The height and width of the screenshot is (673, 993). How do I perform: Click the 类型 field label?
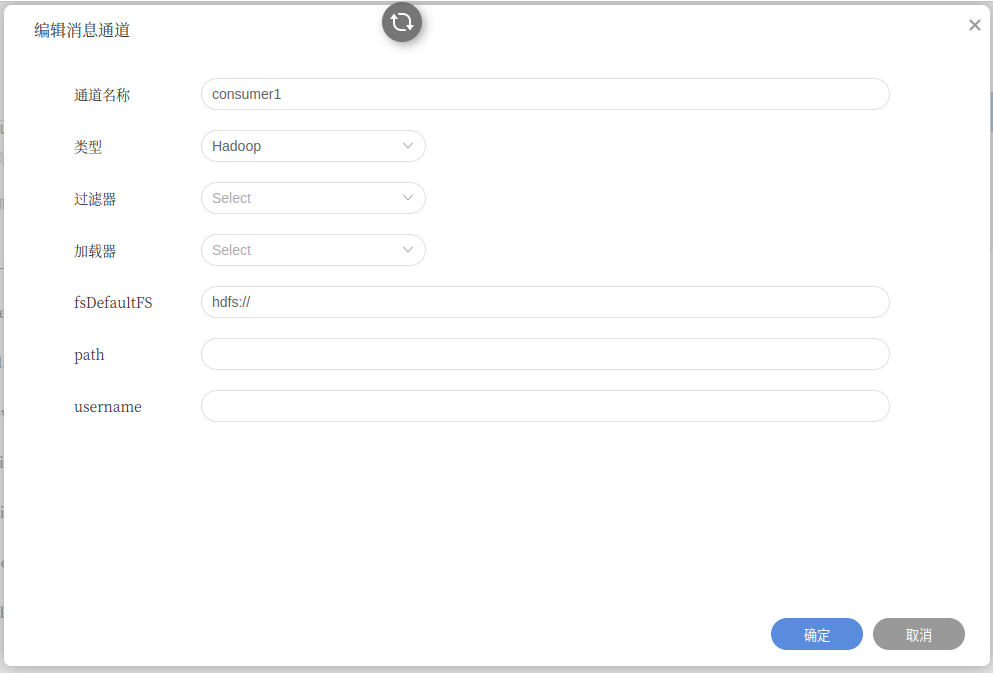click(88, 147)
